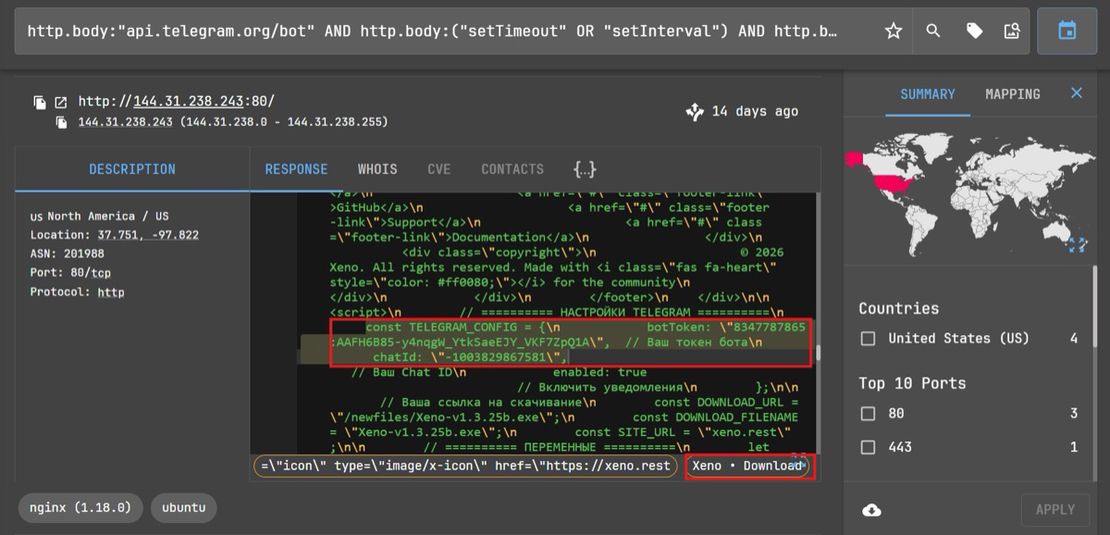This screenshot has height=535, width=1110.
Task: Open the CONTACTS tab
Action: coord(513,169)
